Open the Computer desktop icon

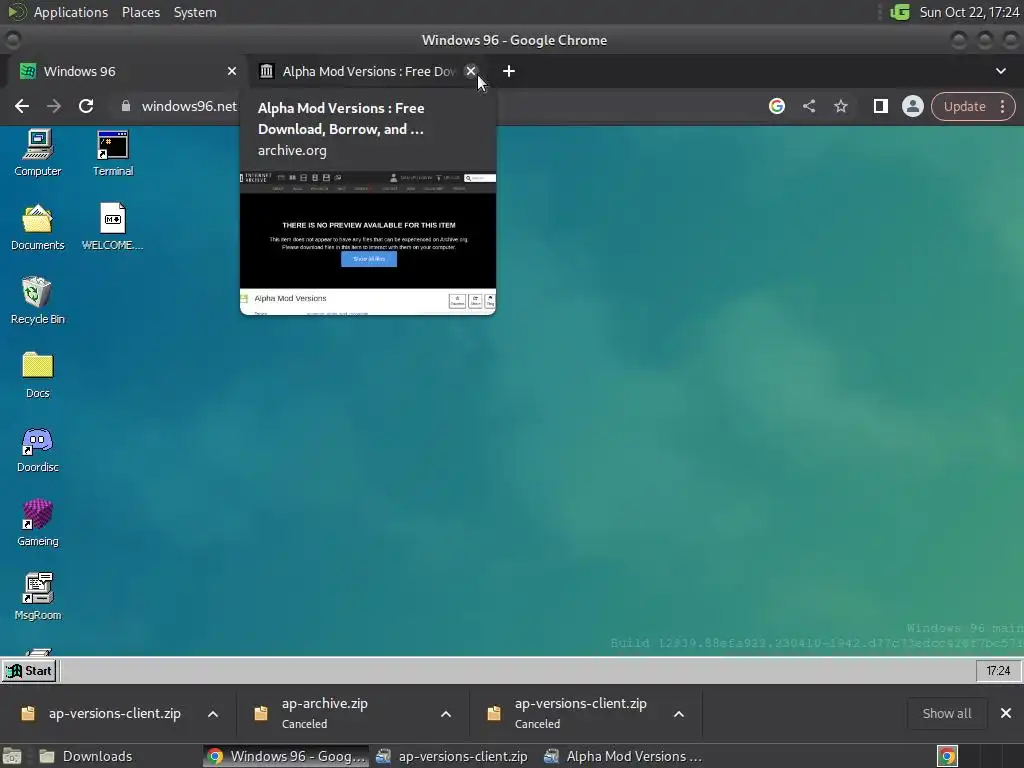tap(38, 153)
